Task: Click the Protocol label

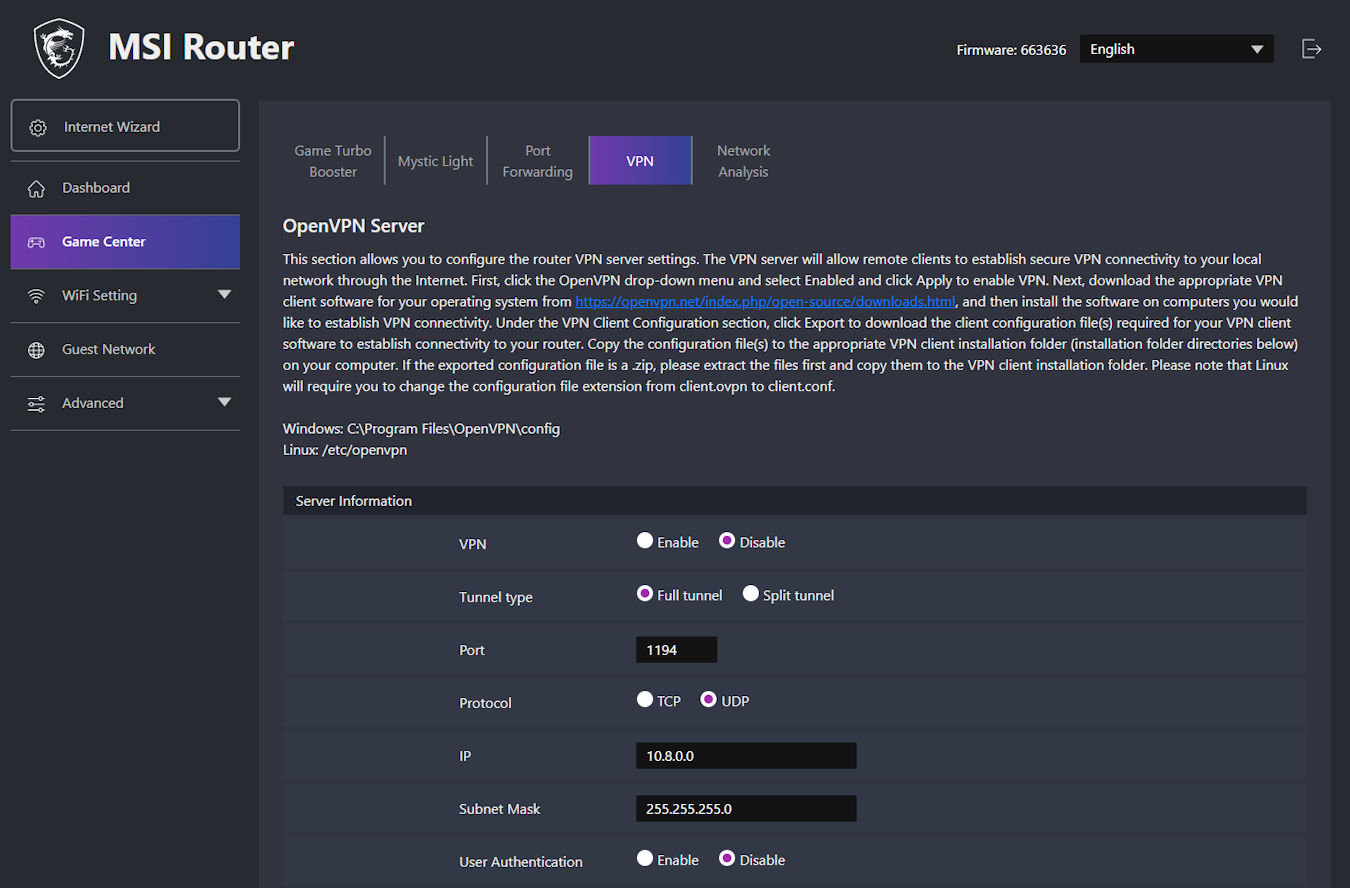Action: click(485, 703)
